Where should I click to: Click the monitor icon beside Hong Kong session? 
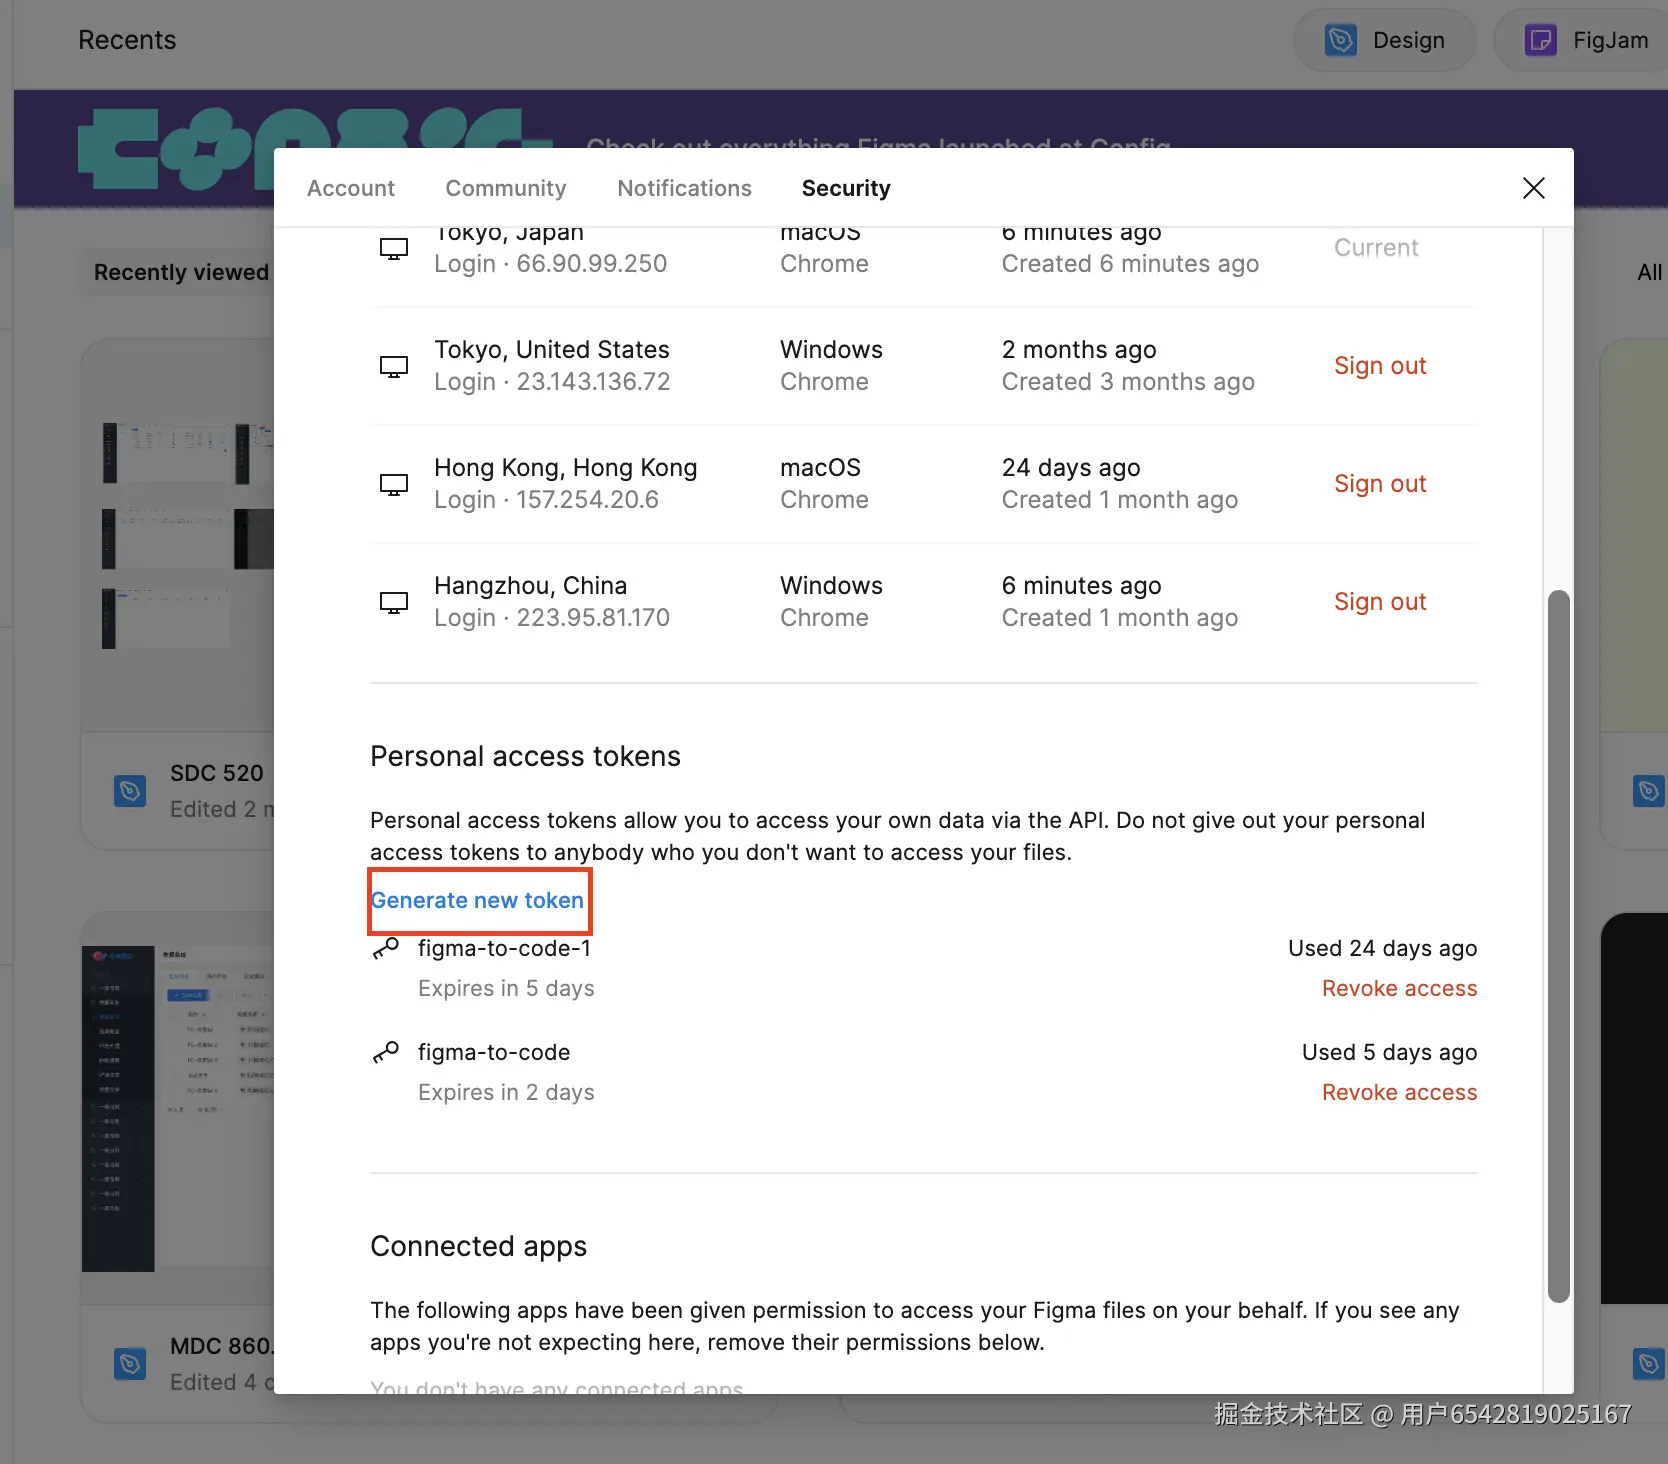click(x=394, y=484)
